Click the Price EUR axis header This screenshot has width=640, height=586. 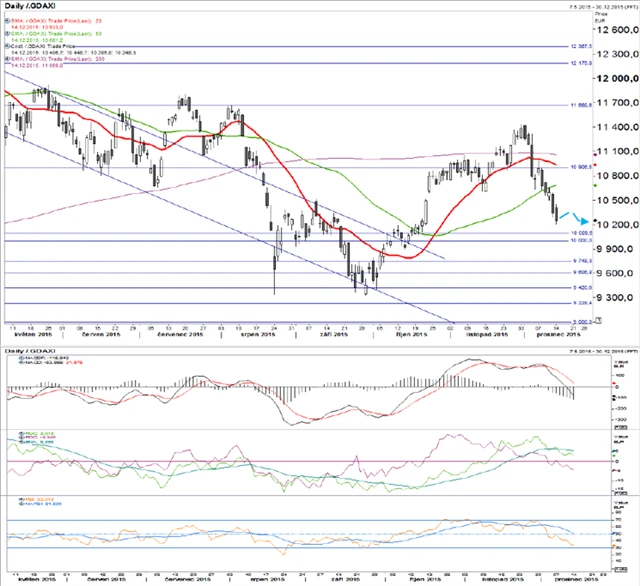point(601,17)
